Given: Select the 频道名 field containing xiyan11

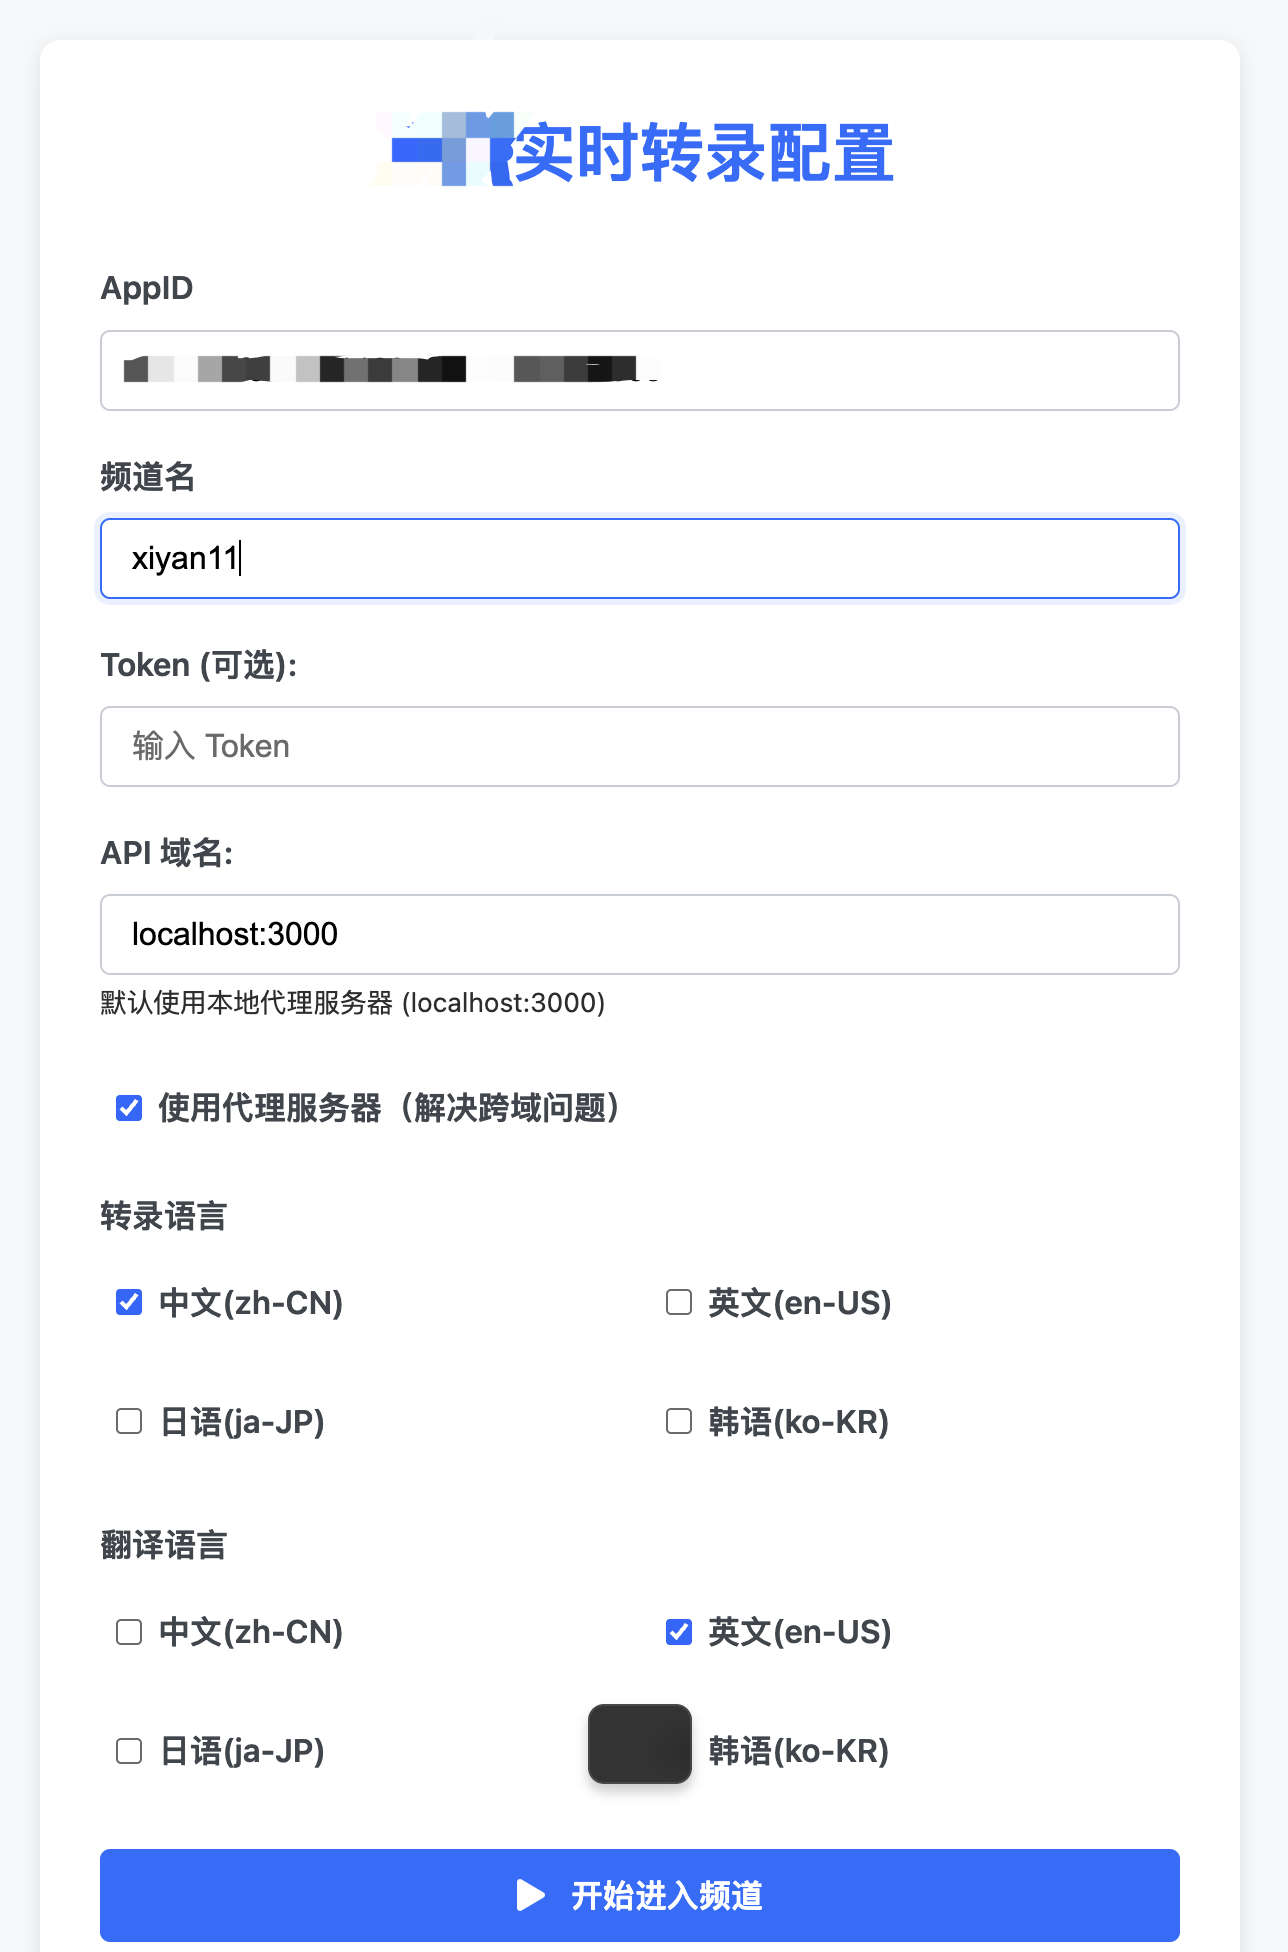Looking at the screenshot, I should point(639,558).
